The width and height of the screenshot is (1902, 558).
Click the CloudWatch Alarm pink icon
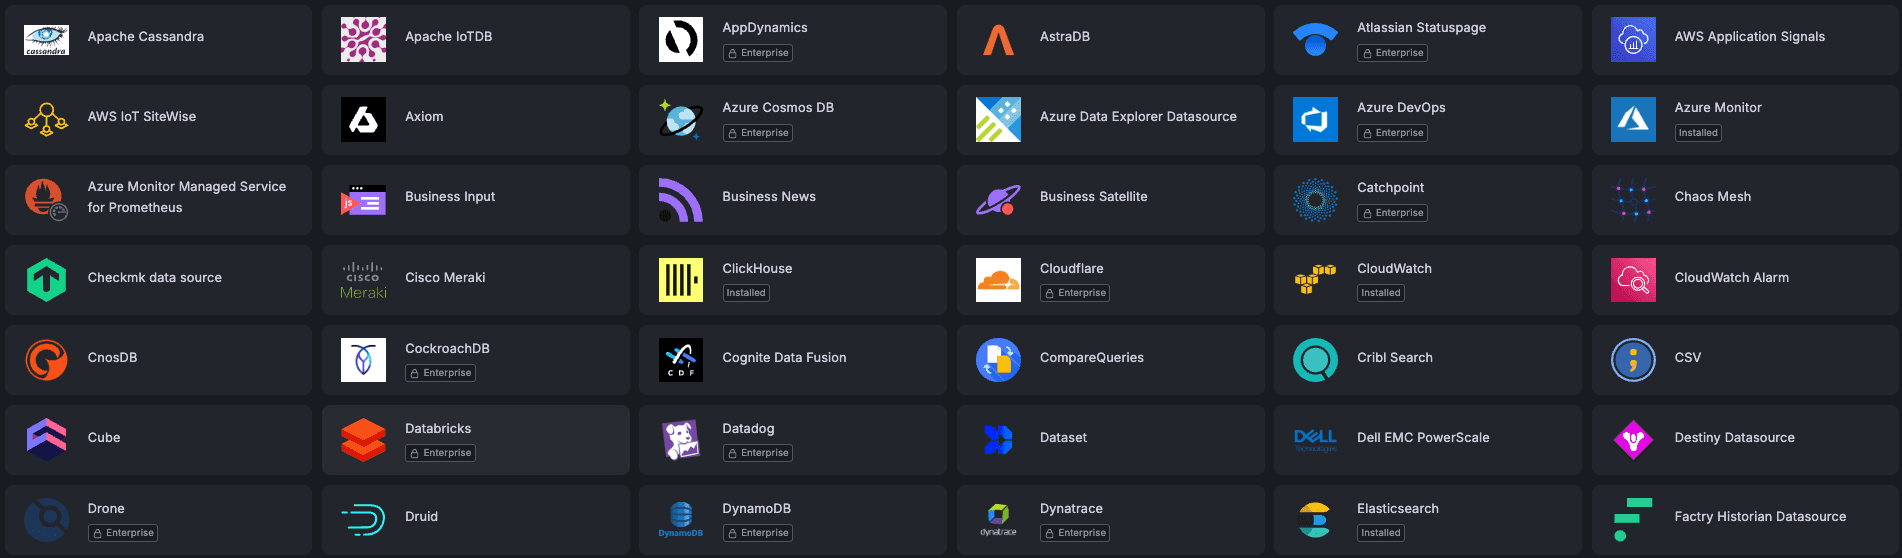(1633, 280)
